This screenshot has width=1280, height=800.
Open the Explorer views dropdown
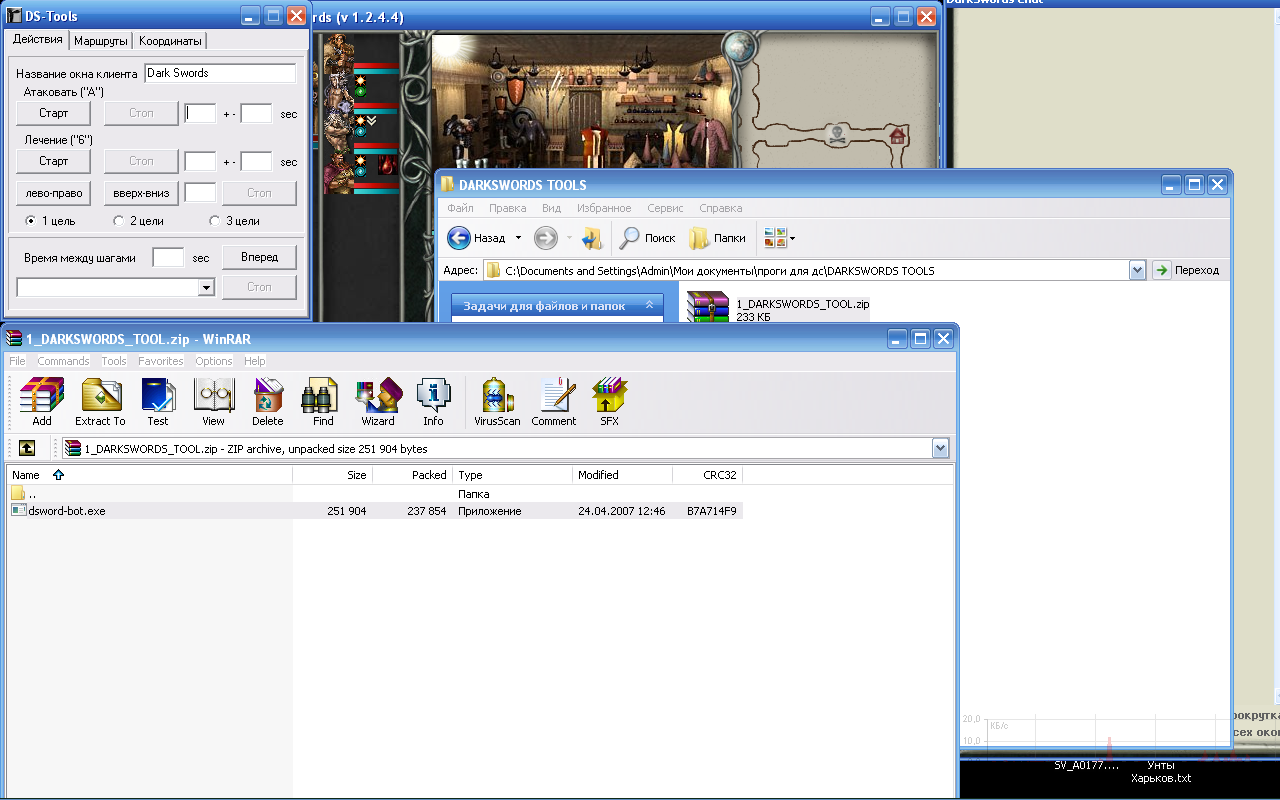click(780, 238)
